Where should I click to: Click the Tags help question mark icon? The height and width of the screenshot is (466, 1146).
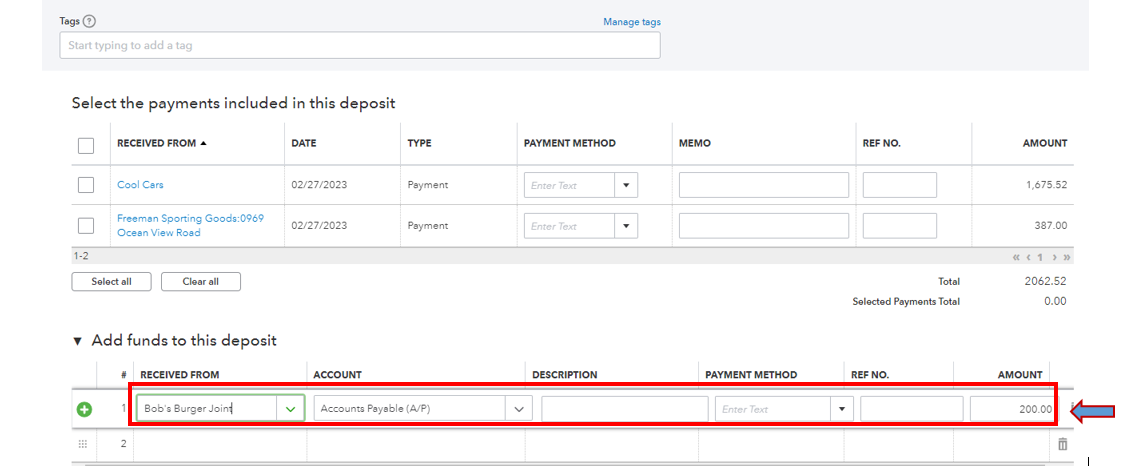coord(90,21)
